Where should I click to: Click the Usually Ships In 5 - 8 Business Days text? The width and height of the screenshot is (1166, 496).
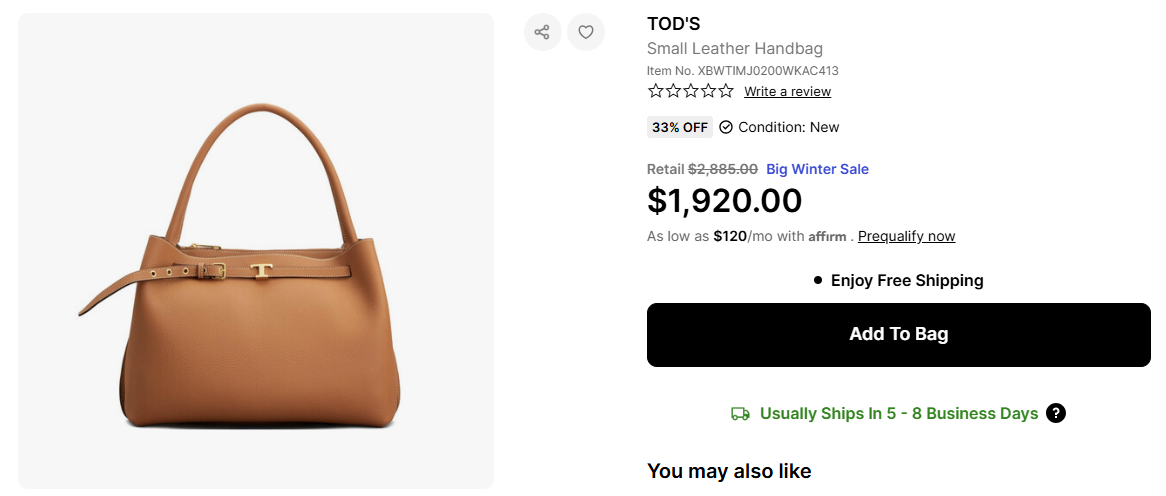tap(899, 413)
